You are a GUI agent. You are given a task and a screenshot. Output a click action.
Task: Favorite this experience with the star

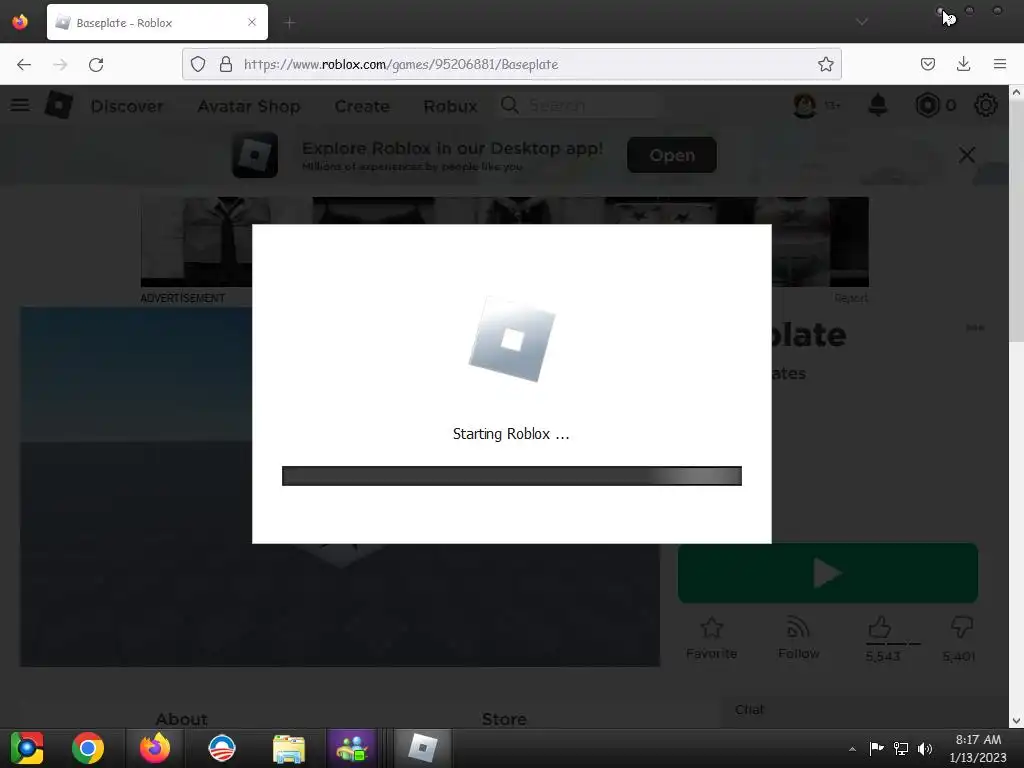pos(711,638)
